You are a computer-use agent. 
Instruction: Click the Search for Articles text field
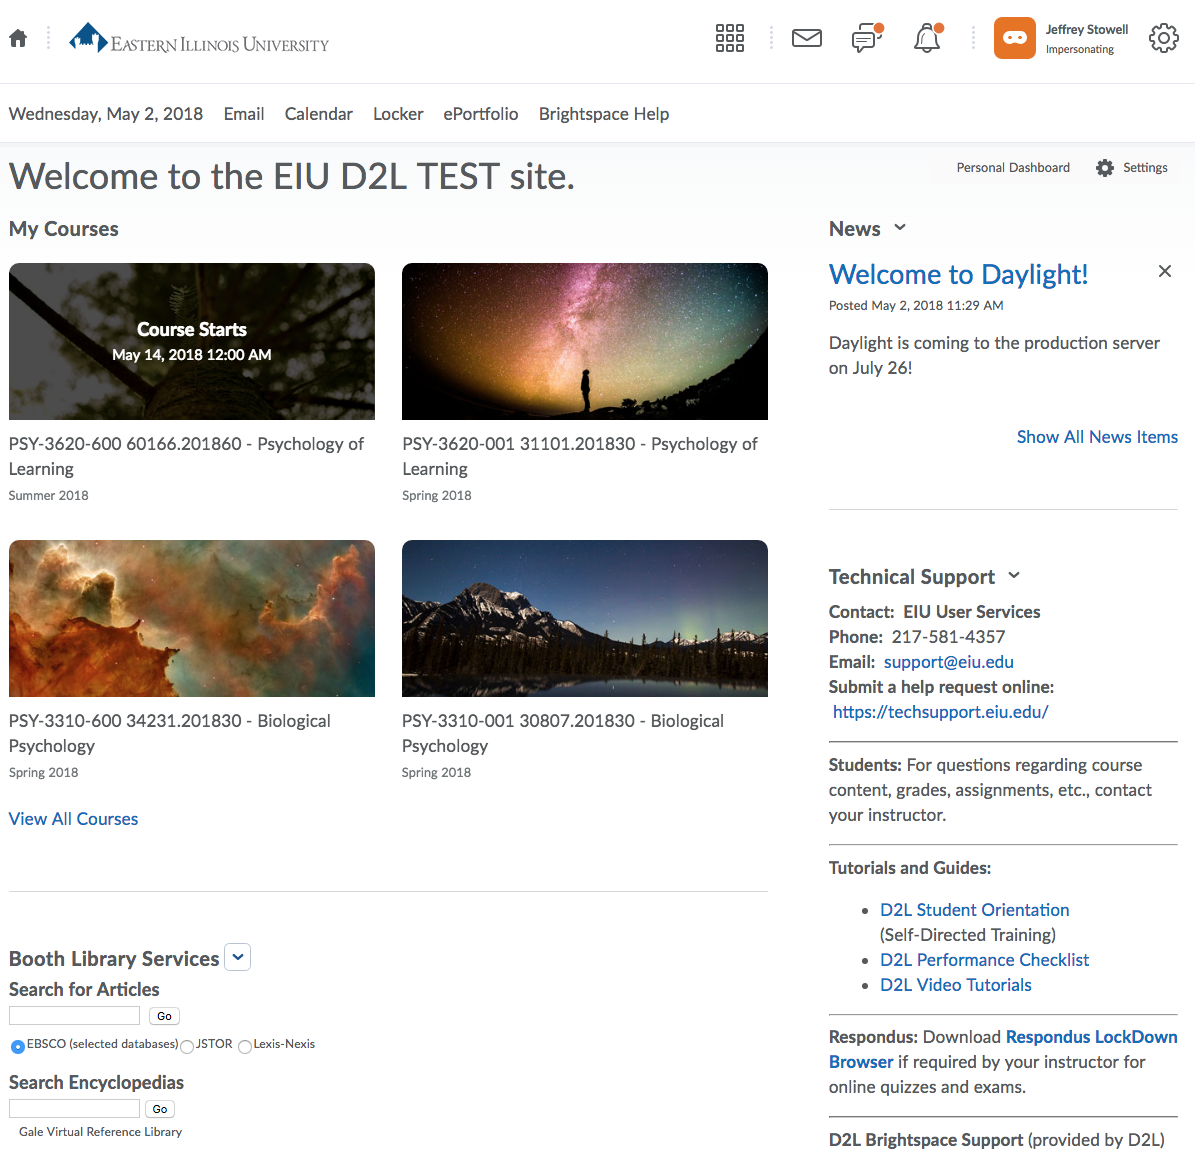pyautogui.click(x=74, y=1016)
